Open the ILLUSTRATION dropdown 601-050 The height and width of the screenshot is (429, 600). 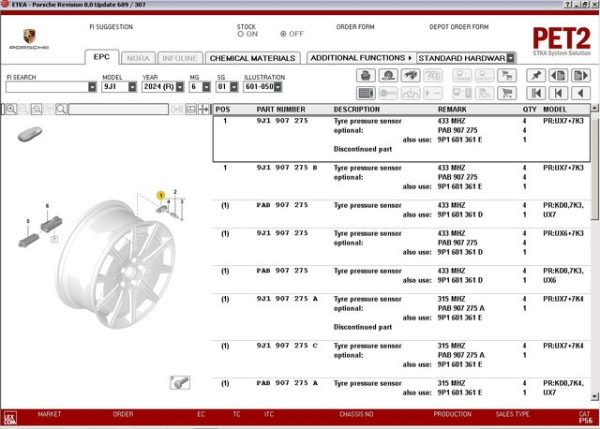click(278, 87)
